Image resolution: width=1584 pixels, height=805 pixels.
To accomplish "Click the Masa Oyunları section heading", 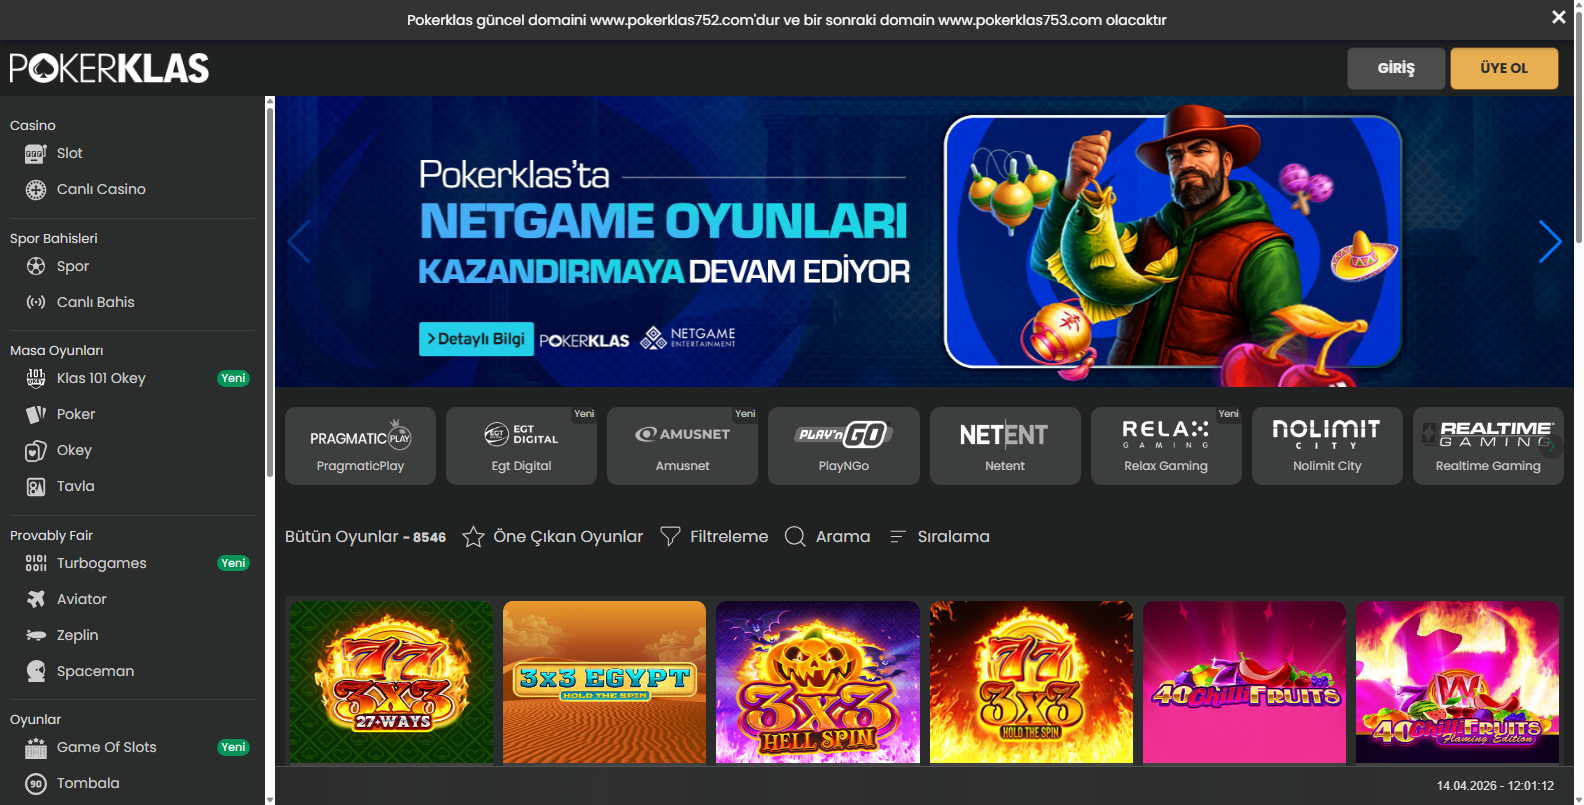I will (x=57, y=350).
